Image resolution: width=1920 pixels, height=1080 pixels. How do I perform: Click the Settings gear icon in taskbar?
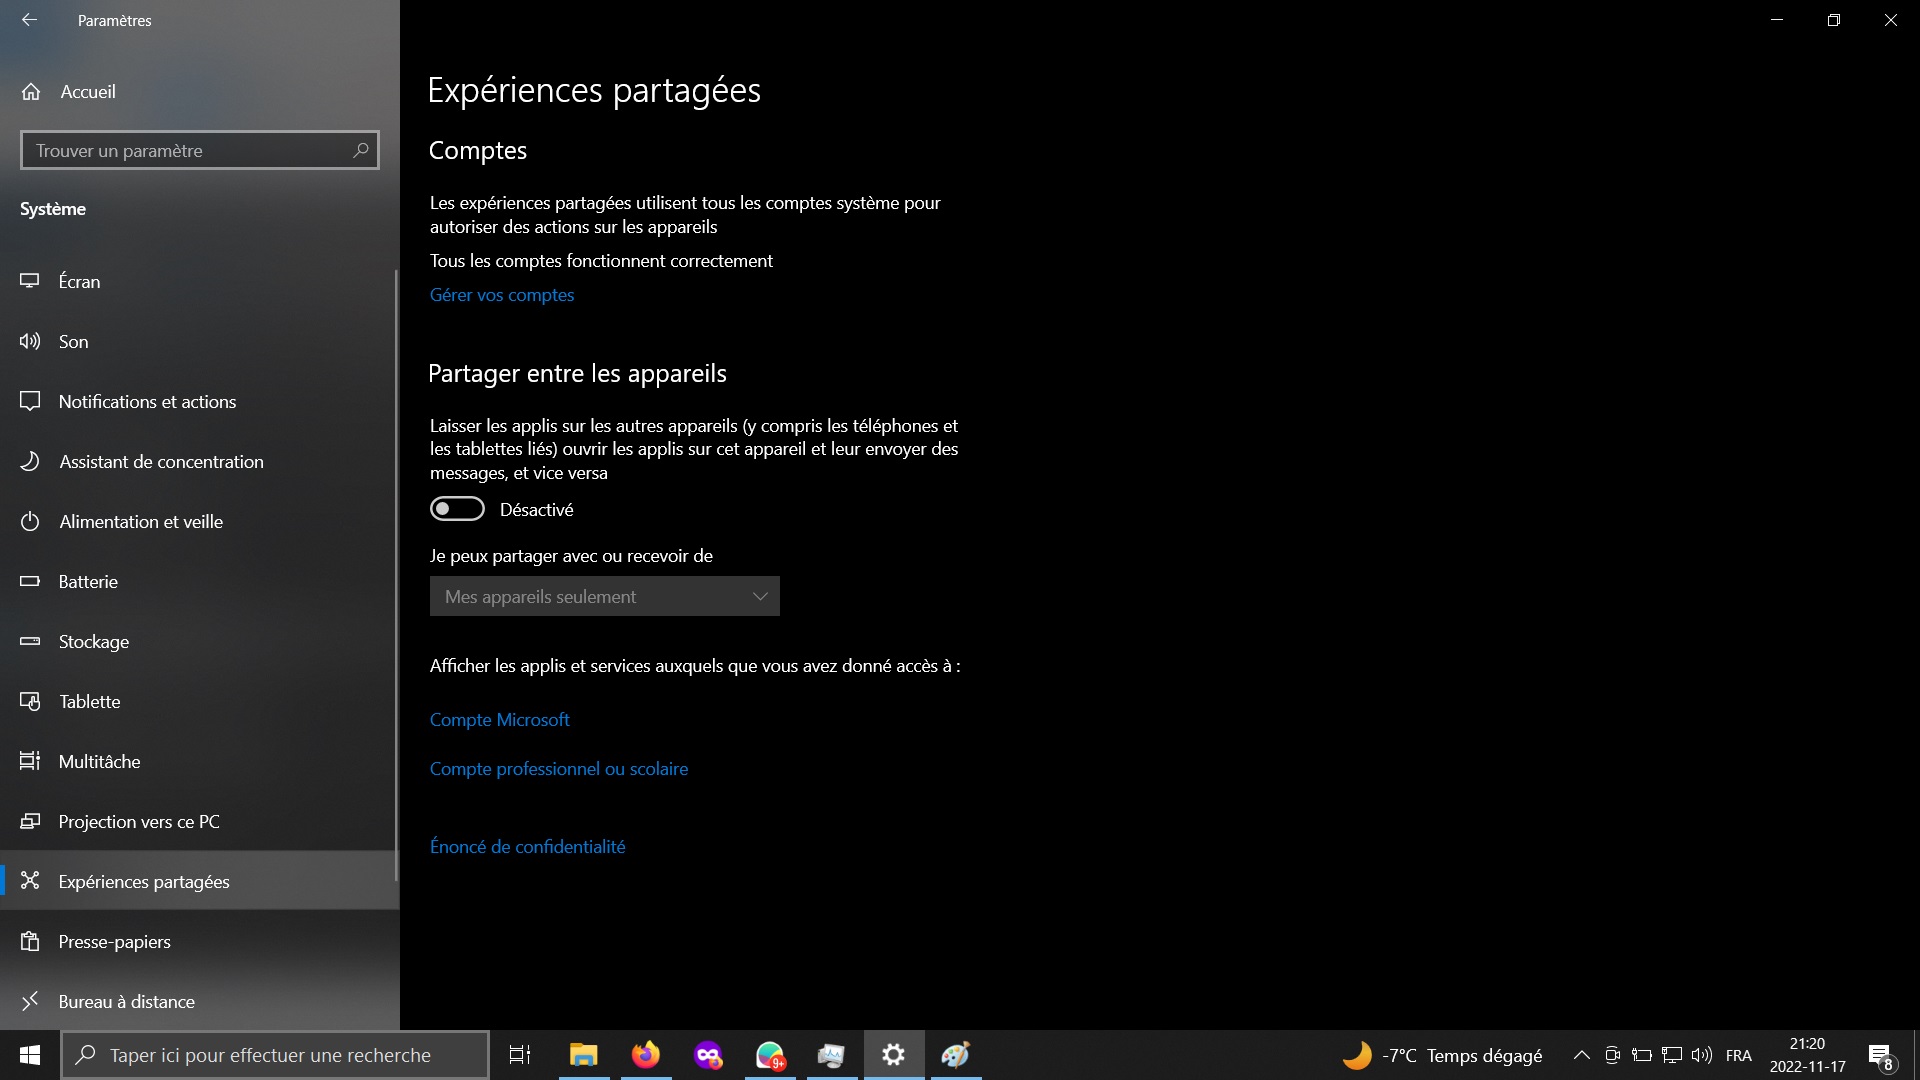tap(893, 1054)
